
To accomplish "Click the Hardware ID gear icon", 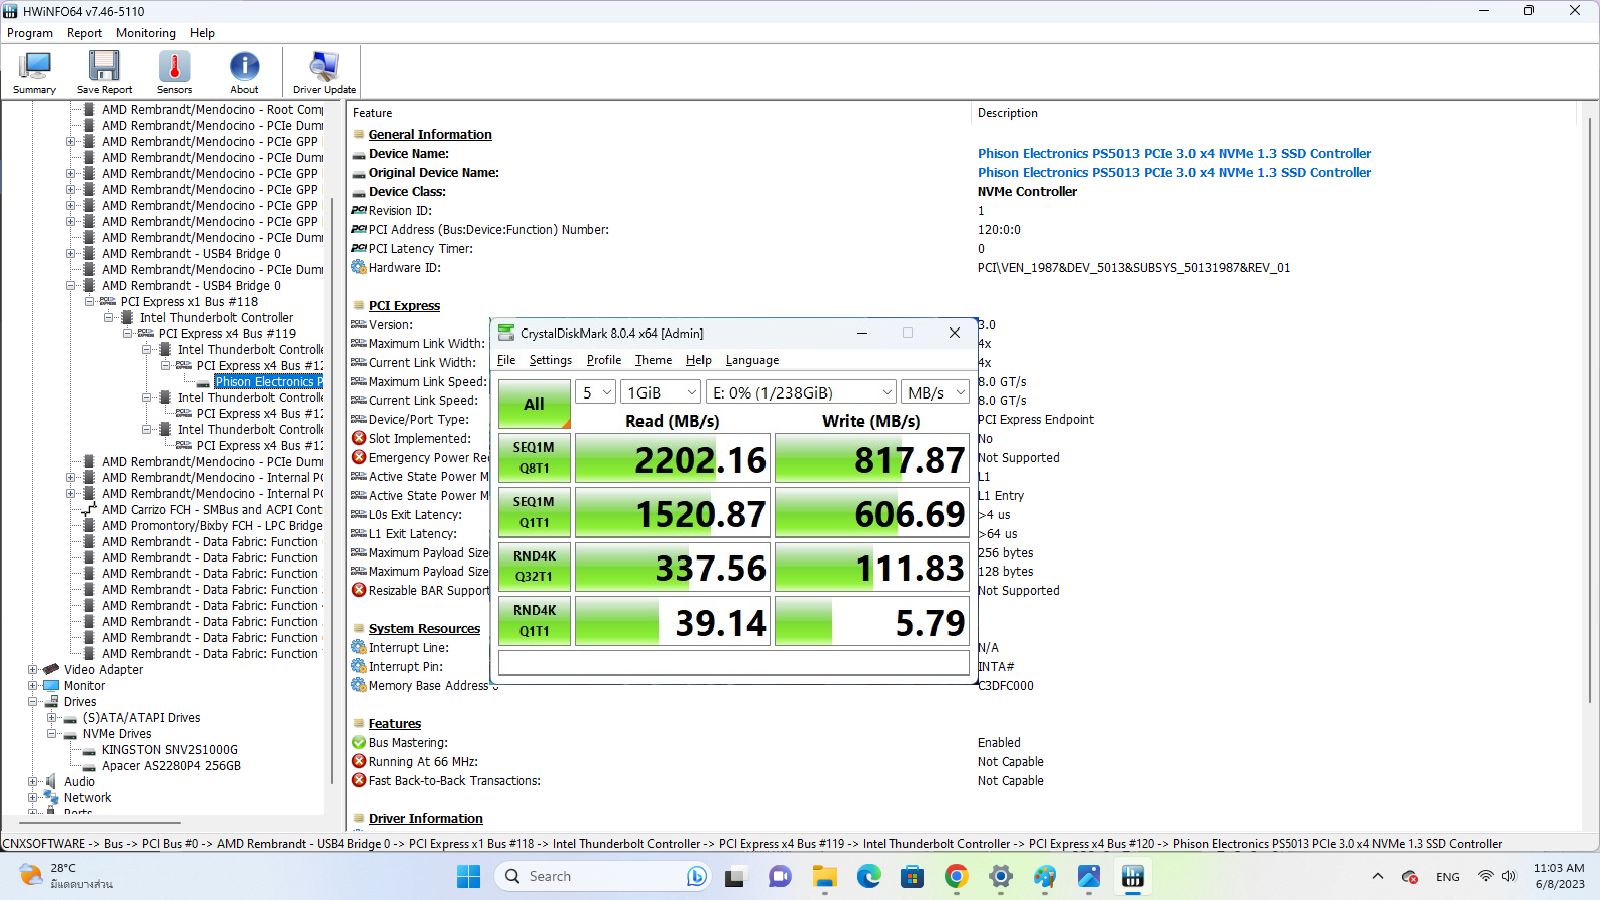I will pyautogui.click(x=359, y=267).
